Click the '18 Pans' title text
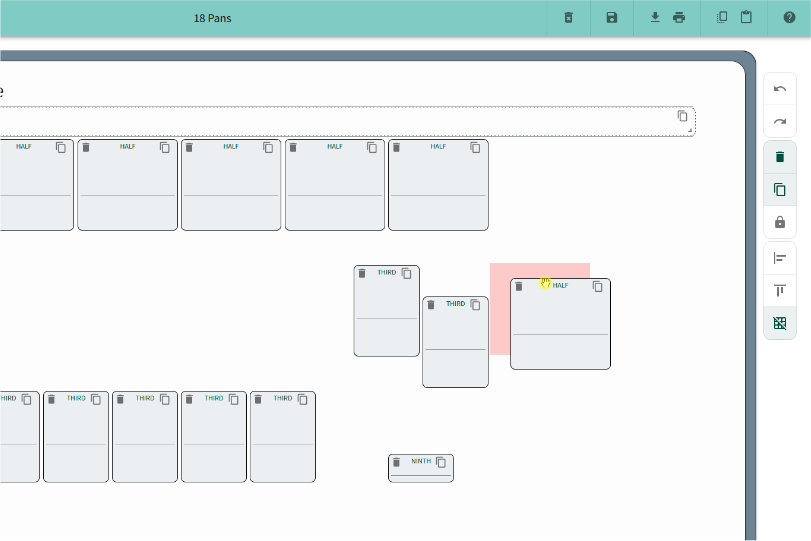Viewport: 811px width, 541px height. 212,18
